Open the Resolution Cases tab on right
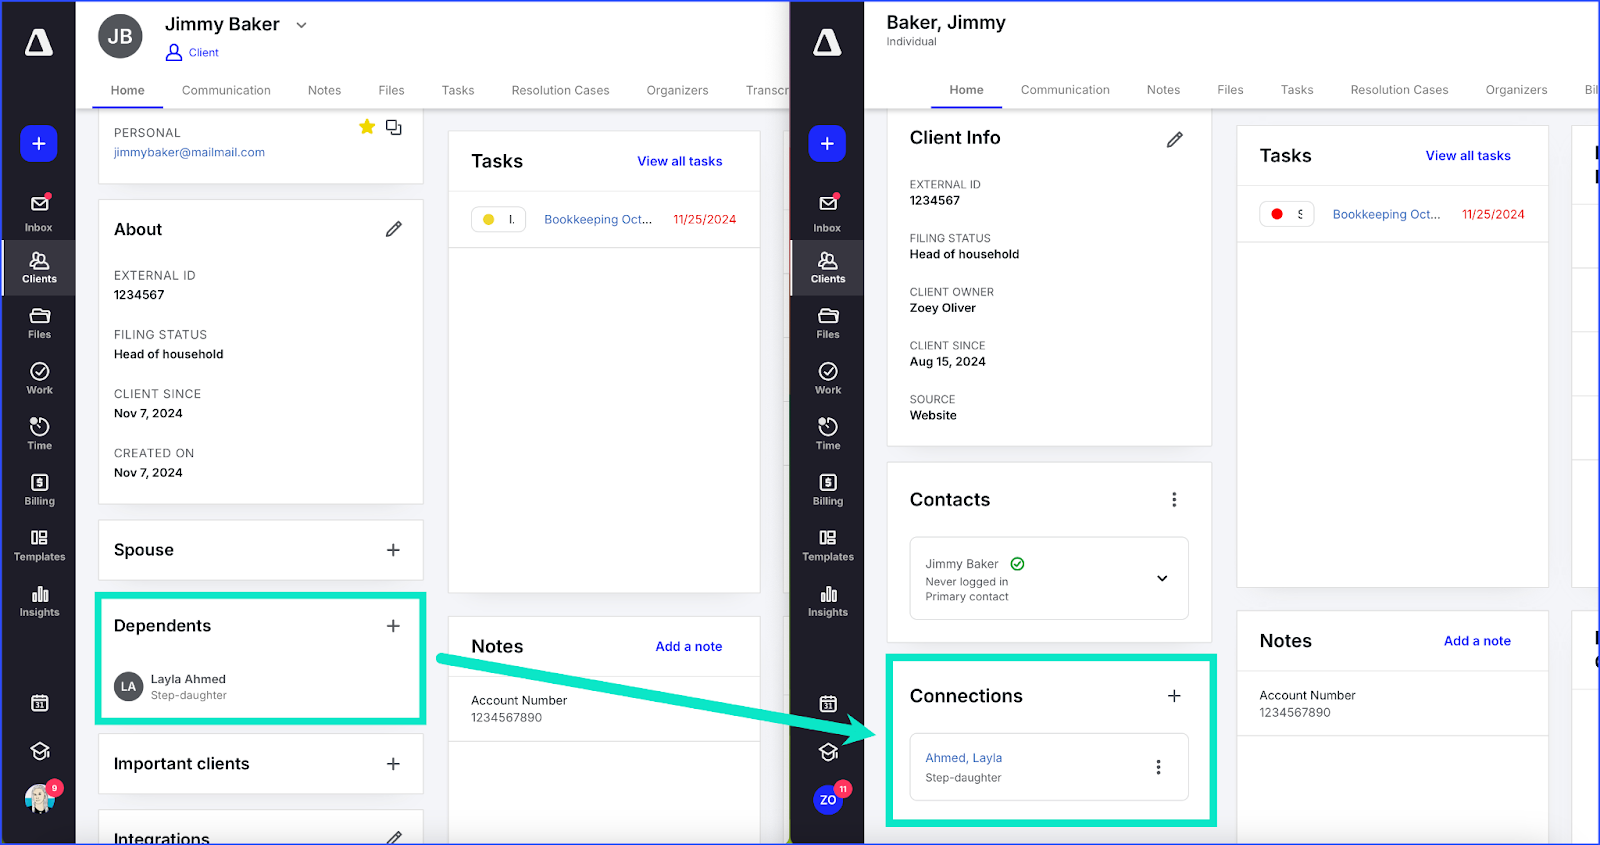This screenshot has width=1600, height=845. coord(1399,90)
